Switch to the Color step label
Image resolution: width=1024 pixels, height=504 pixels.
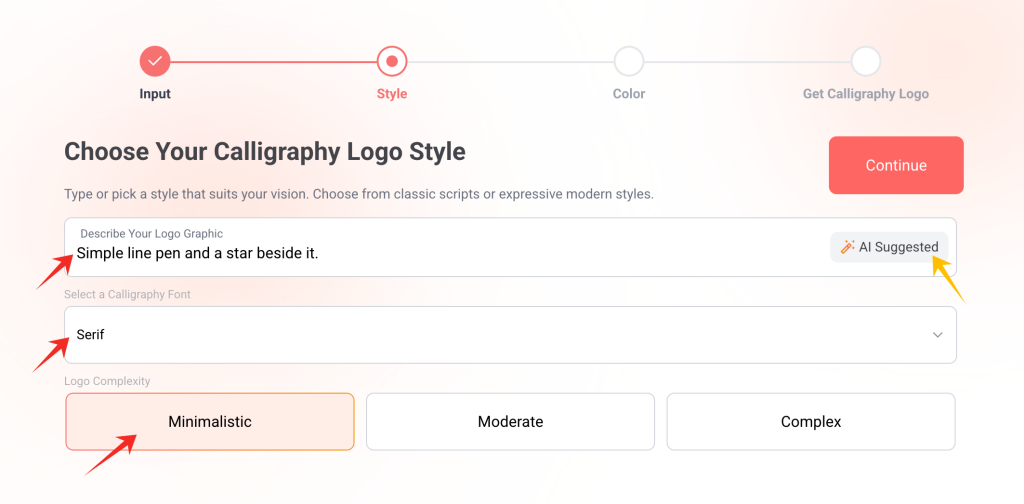629,94
